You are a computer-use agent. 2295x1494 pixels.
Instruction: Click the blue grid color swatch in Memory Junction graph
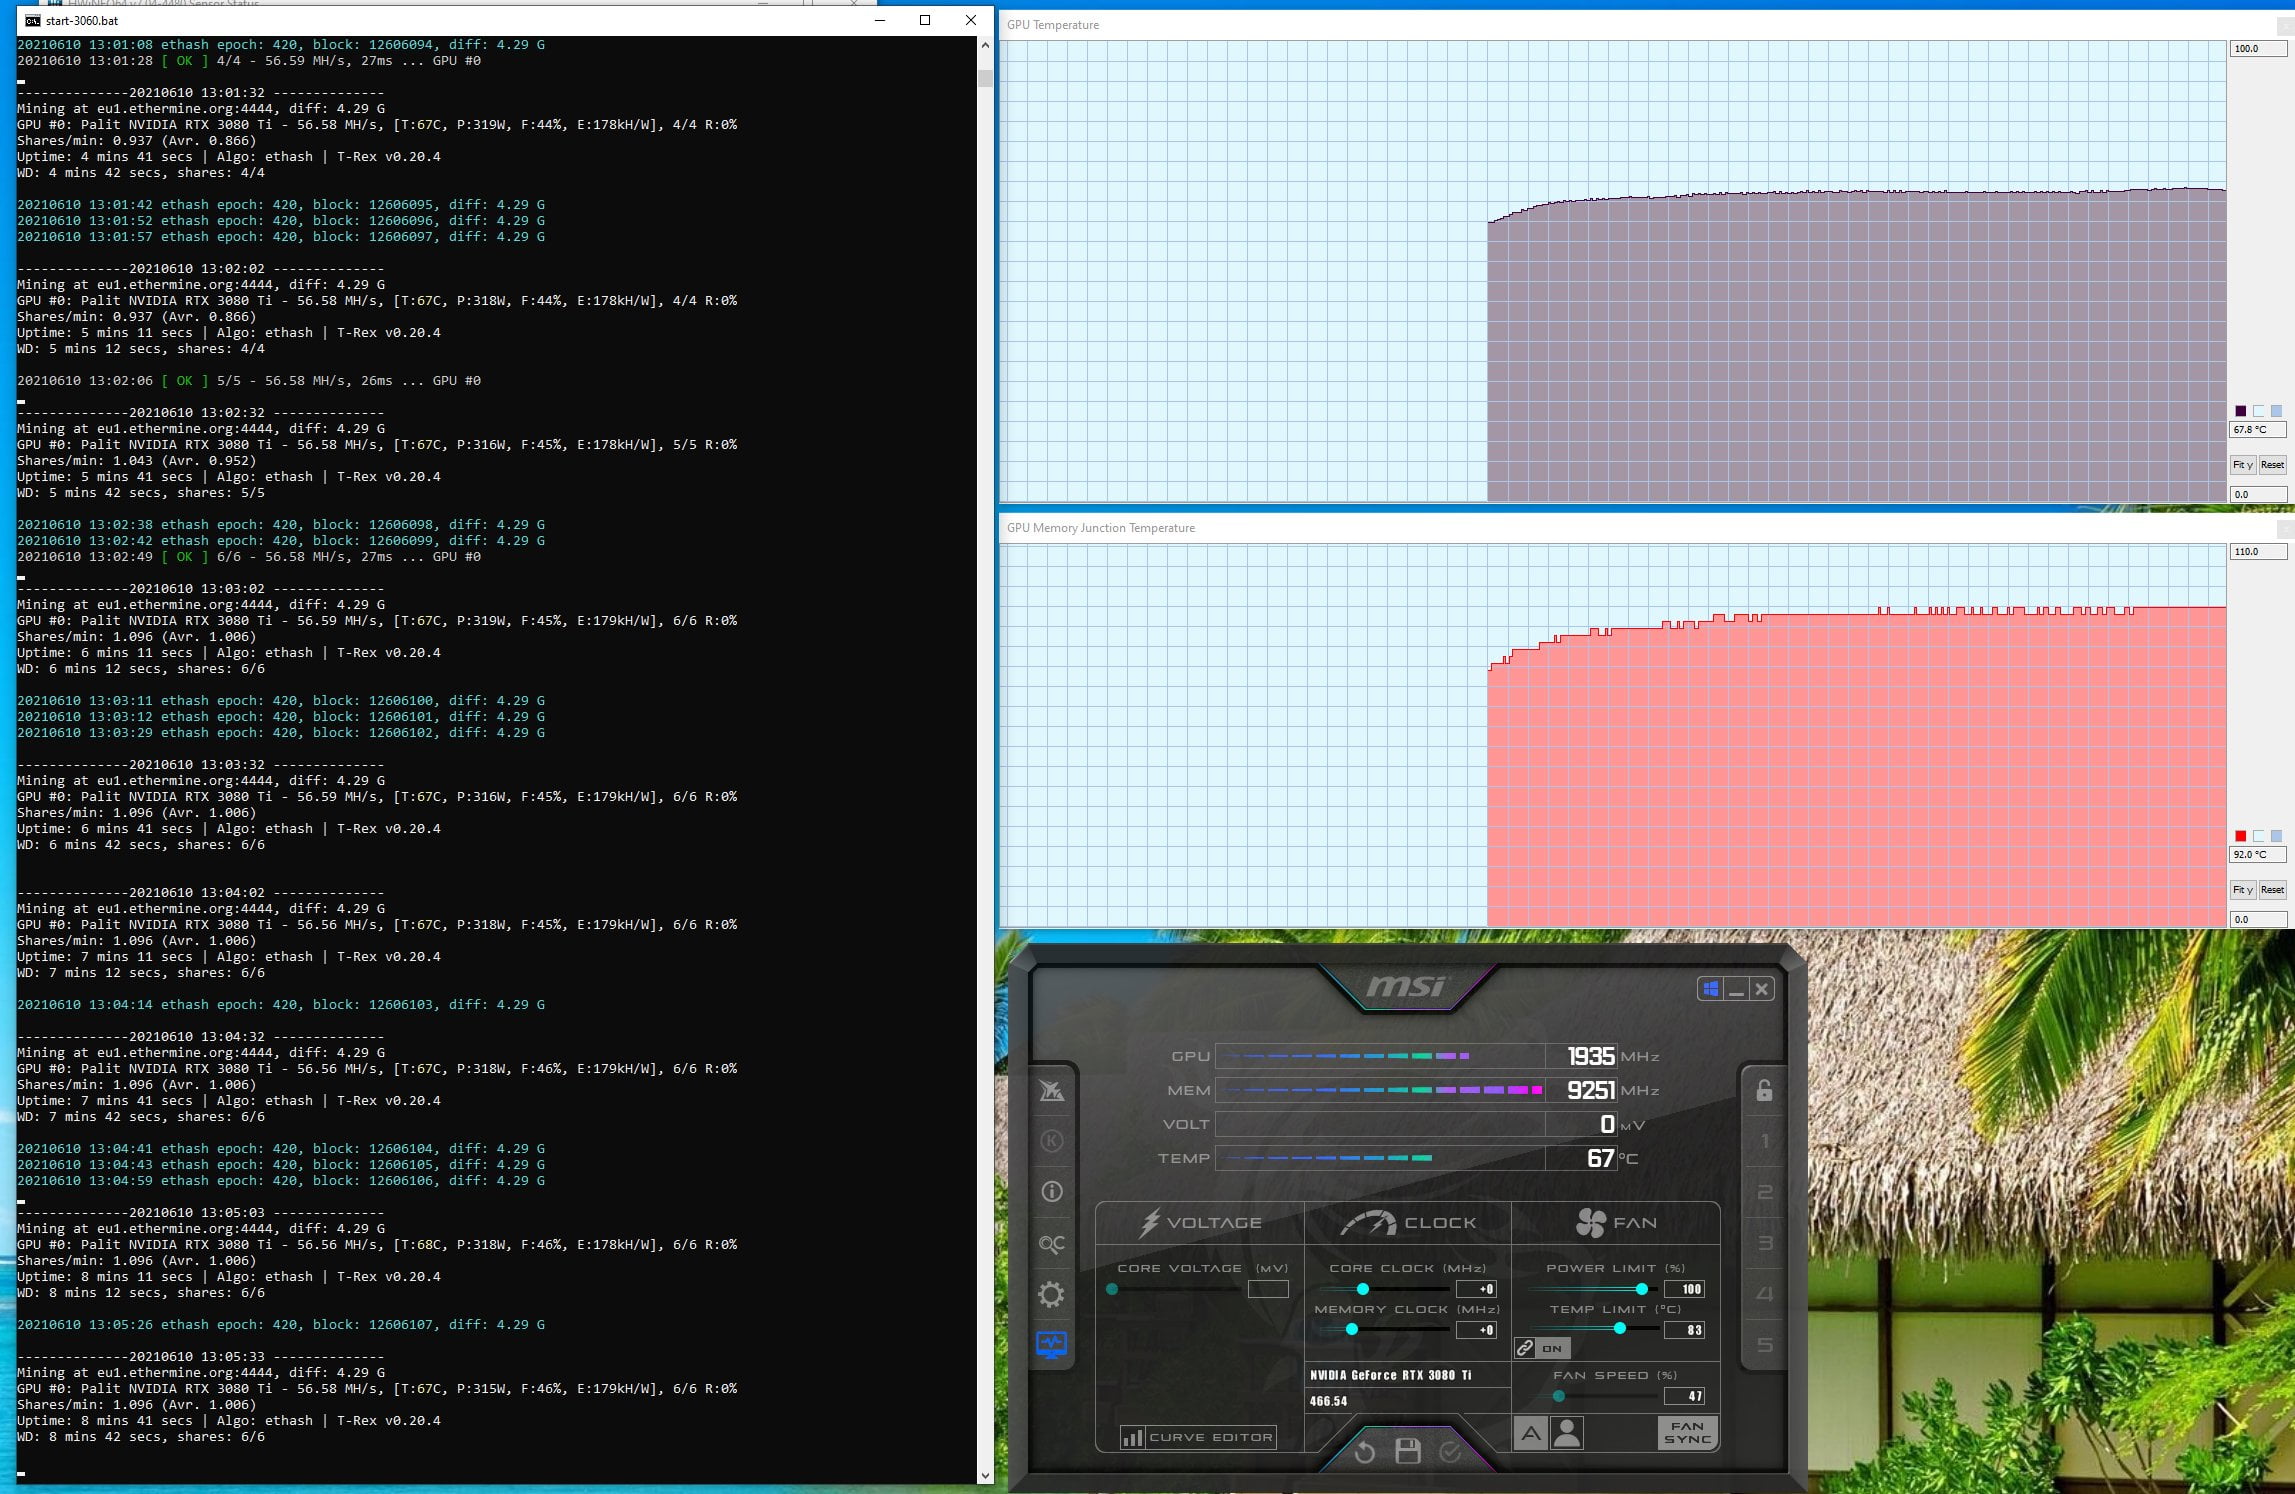[2277, 836]
